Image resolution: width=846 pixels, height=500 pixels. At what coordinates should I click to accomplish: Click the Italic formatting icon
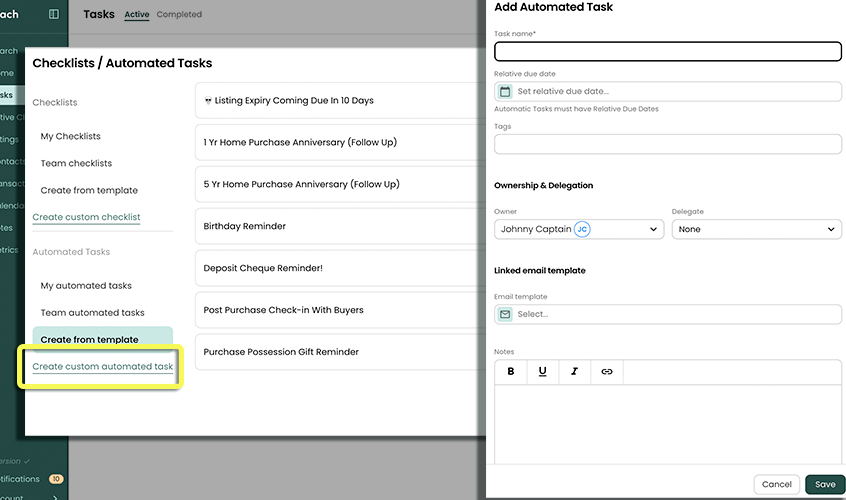574,371
